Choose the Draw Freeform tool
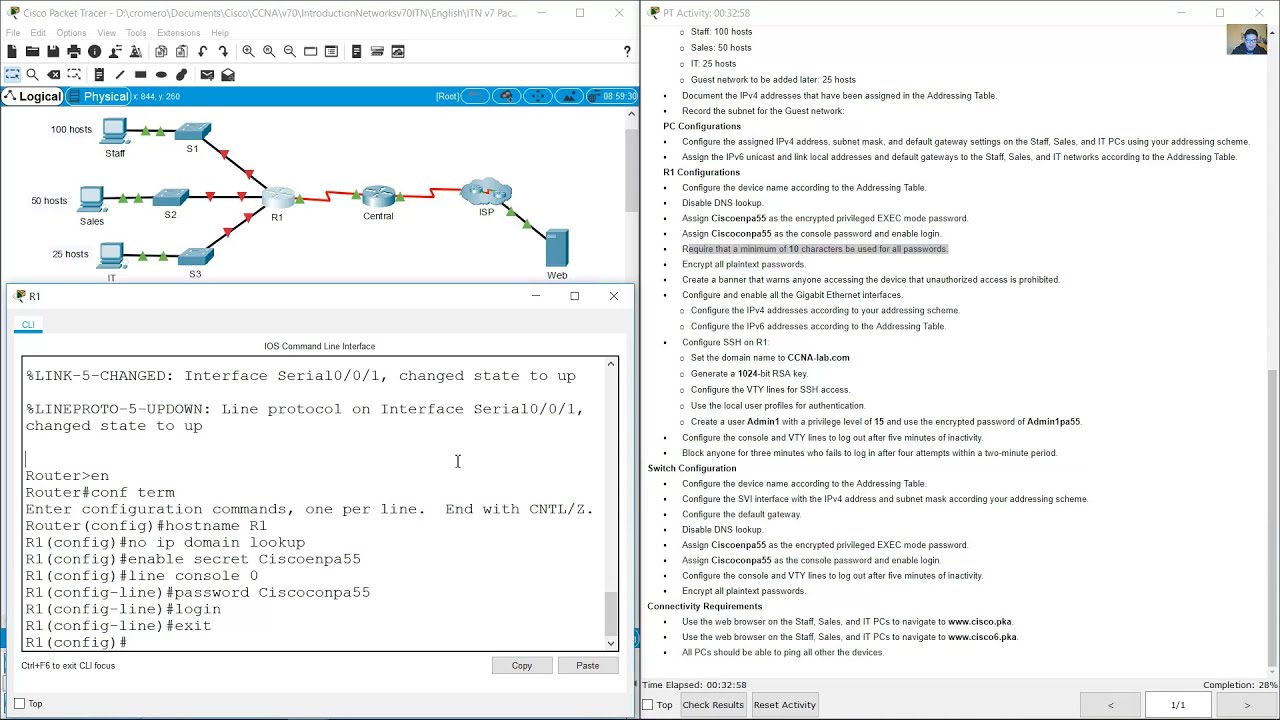The image size is (1280, 720). 181,74
